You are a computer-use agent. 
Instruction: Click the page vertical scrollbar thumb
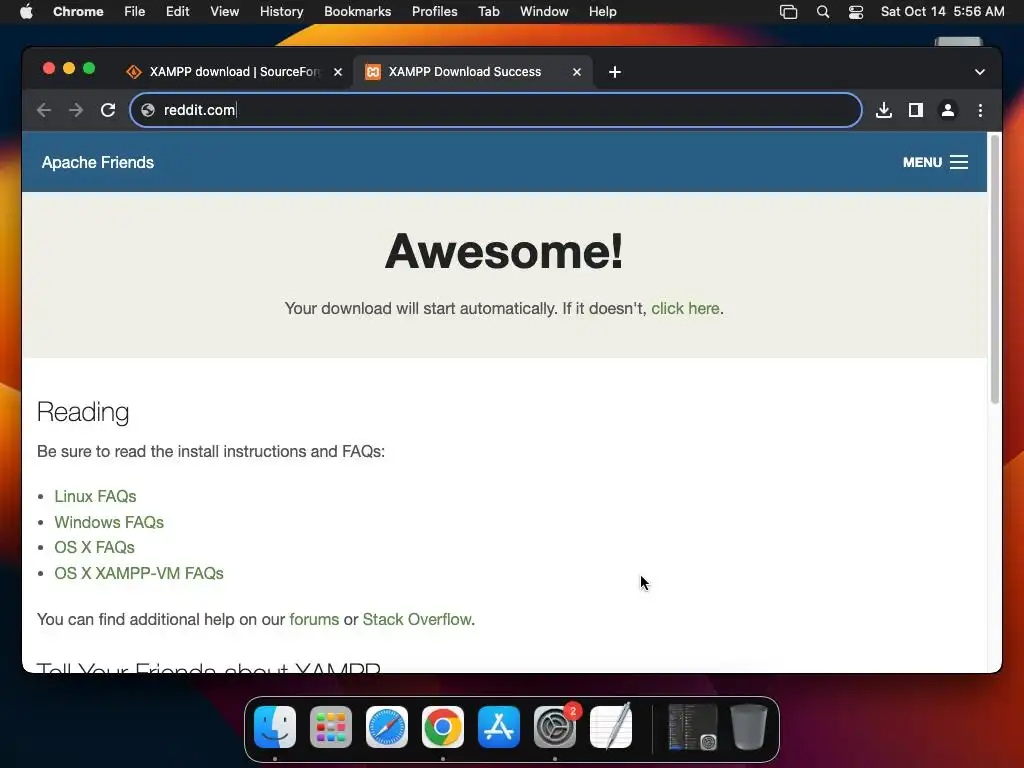(995, 269)
